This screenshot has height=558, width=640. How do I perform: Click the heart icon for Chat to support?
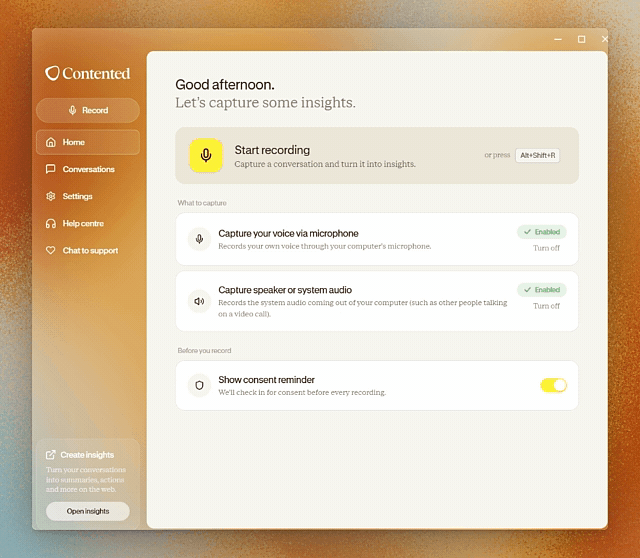pos(51,250)
